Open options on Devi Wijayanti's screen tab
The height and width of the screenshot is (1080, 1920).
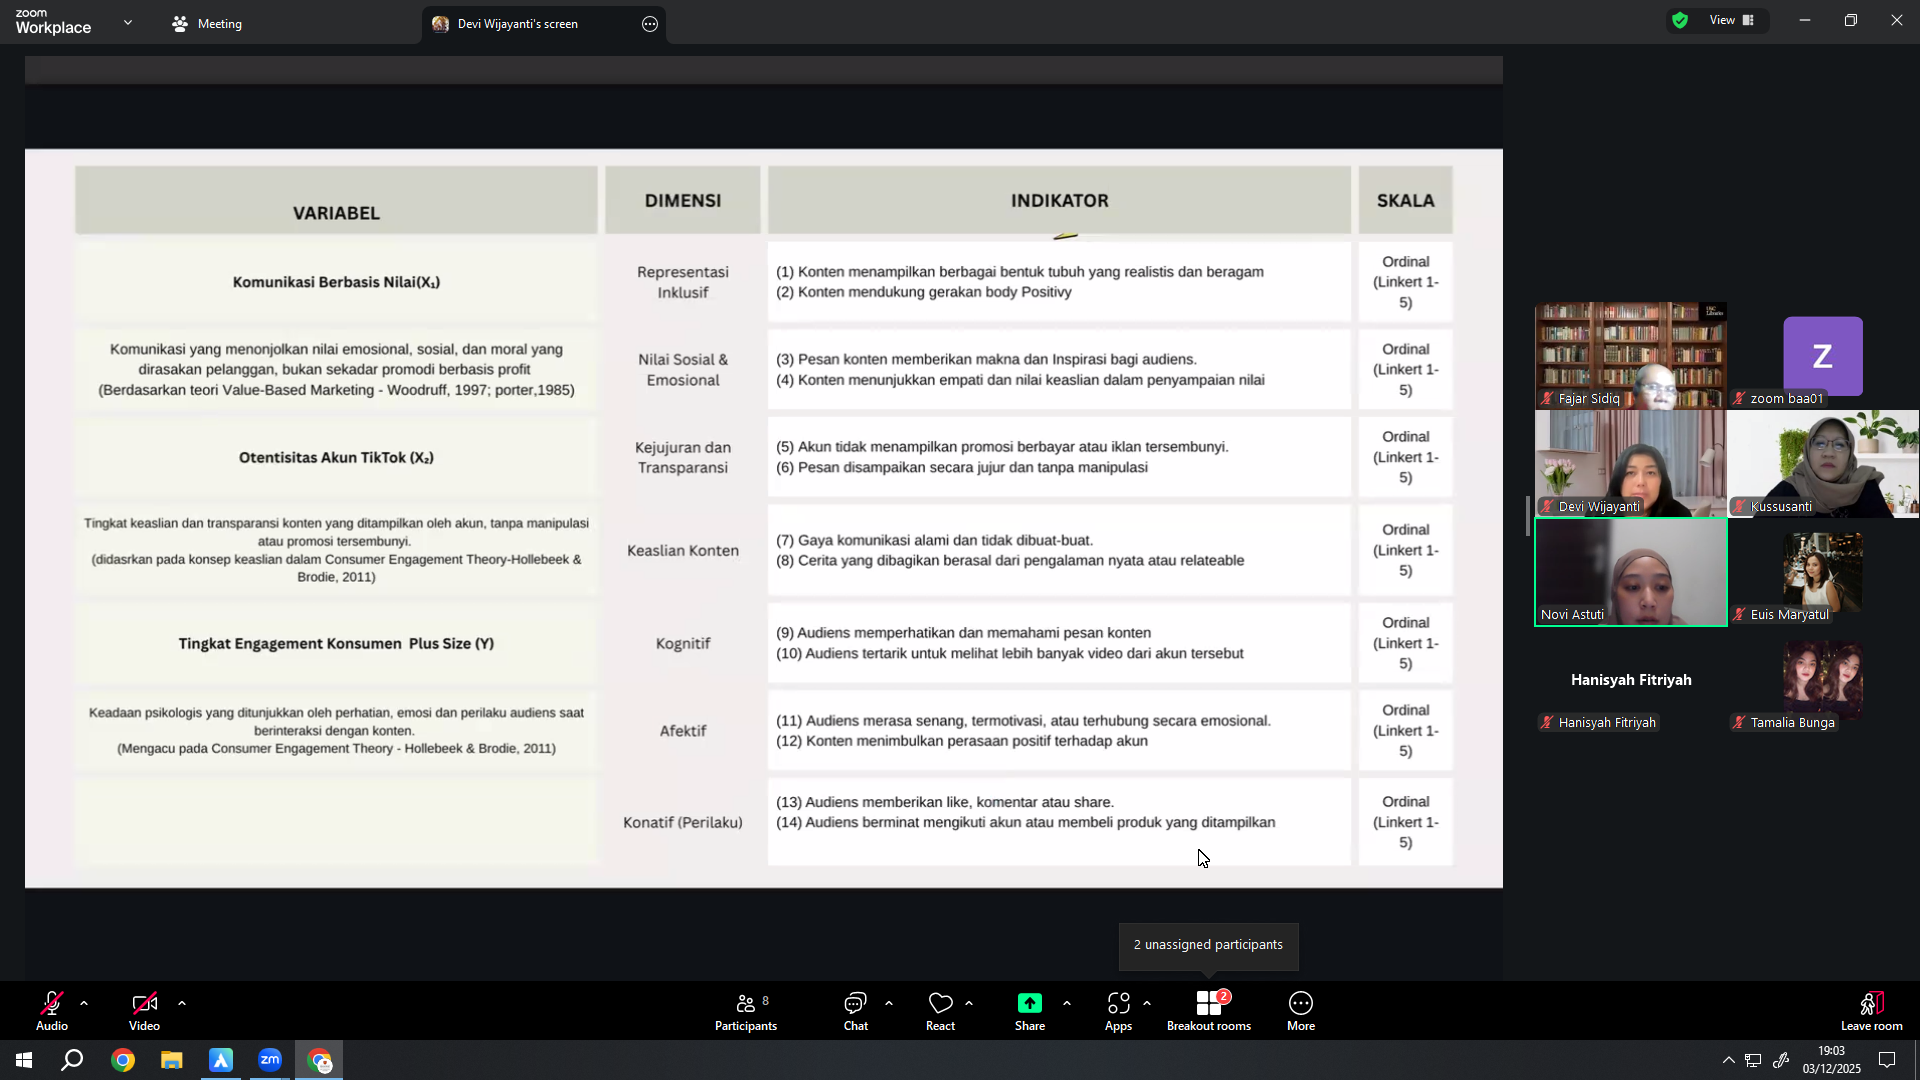coord(650,24)
